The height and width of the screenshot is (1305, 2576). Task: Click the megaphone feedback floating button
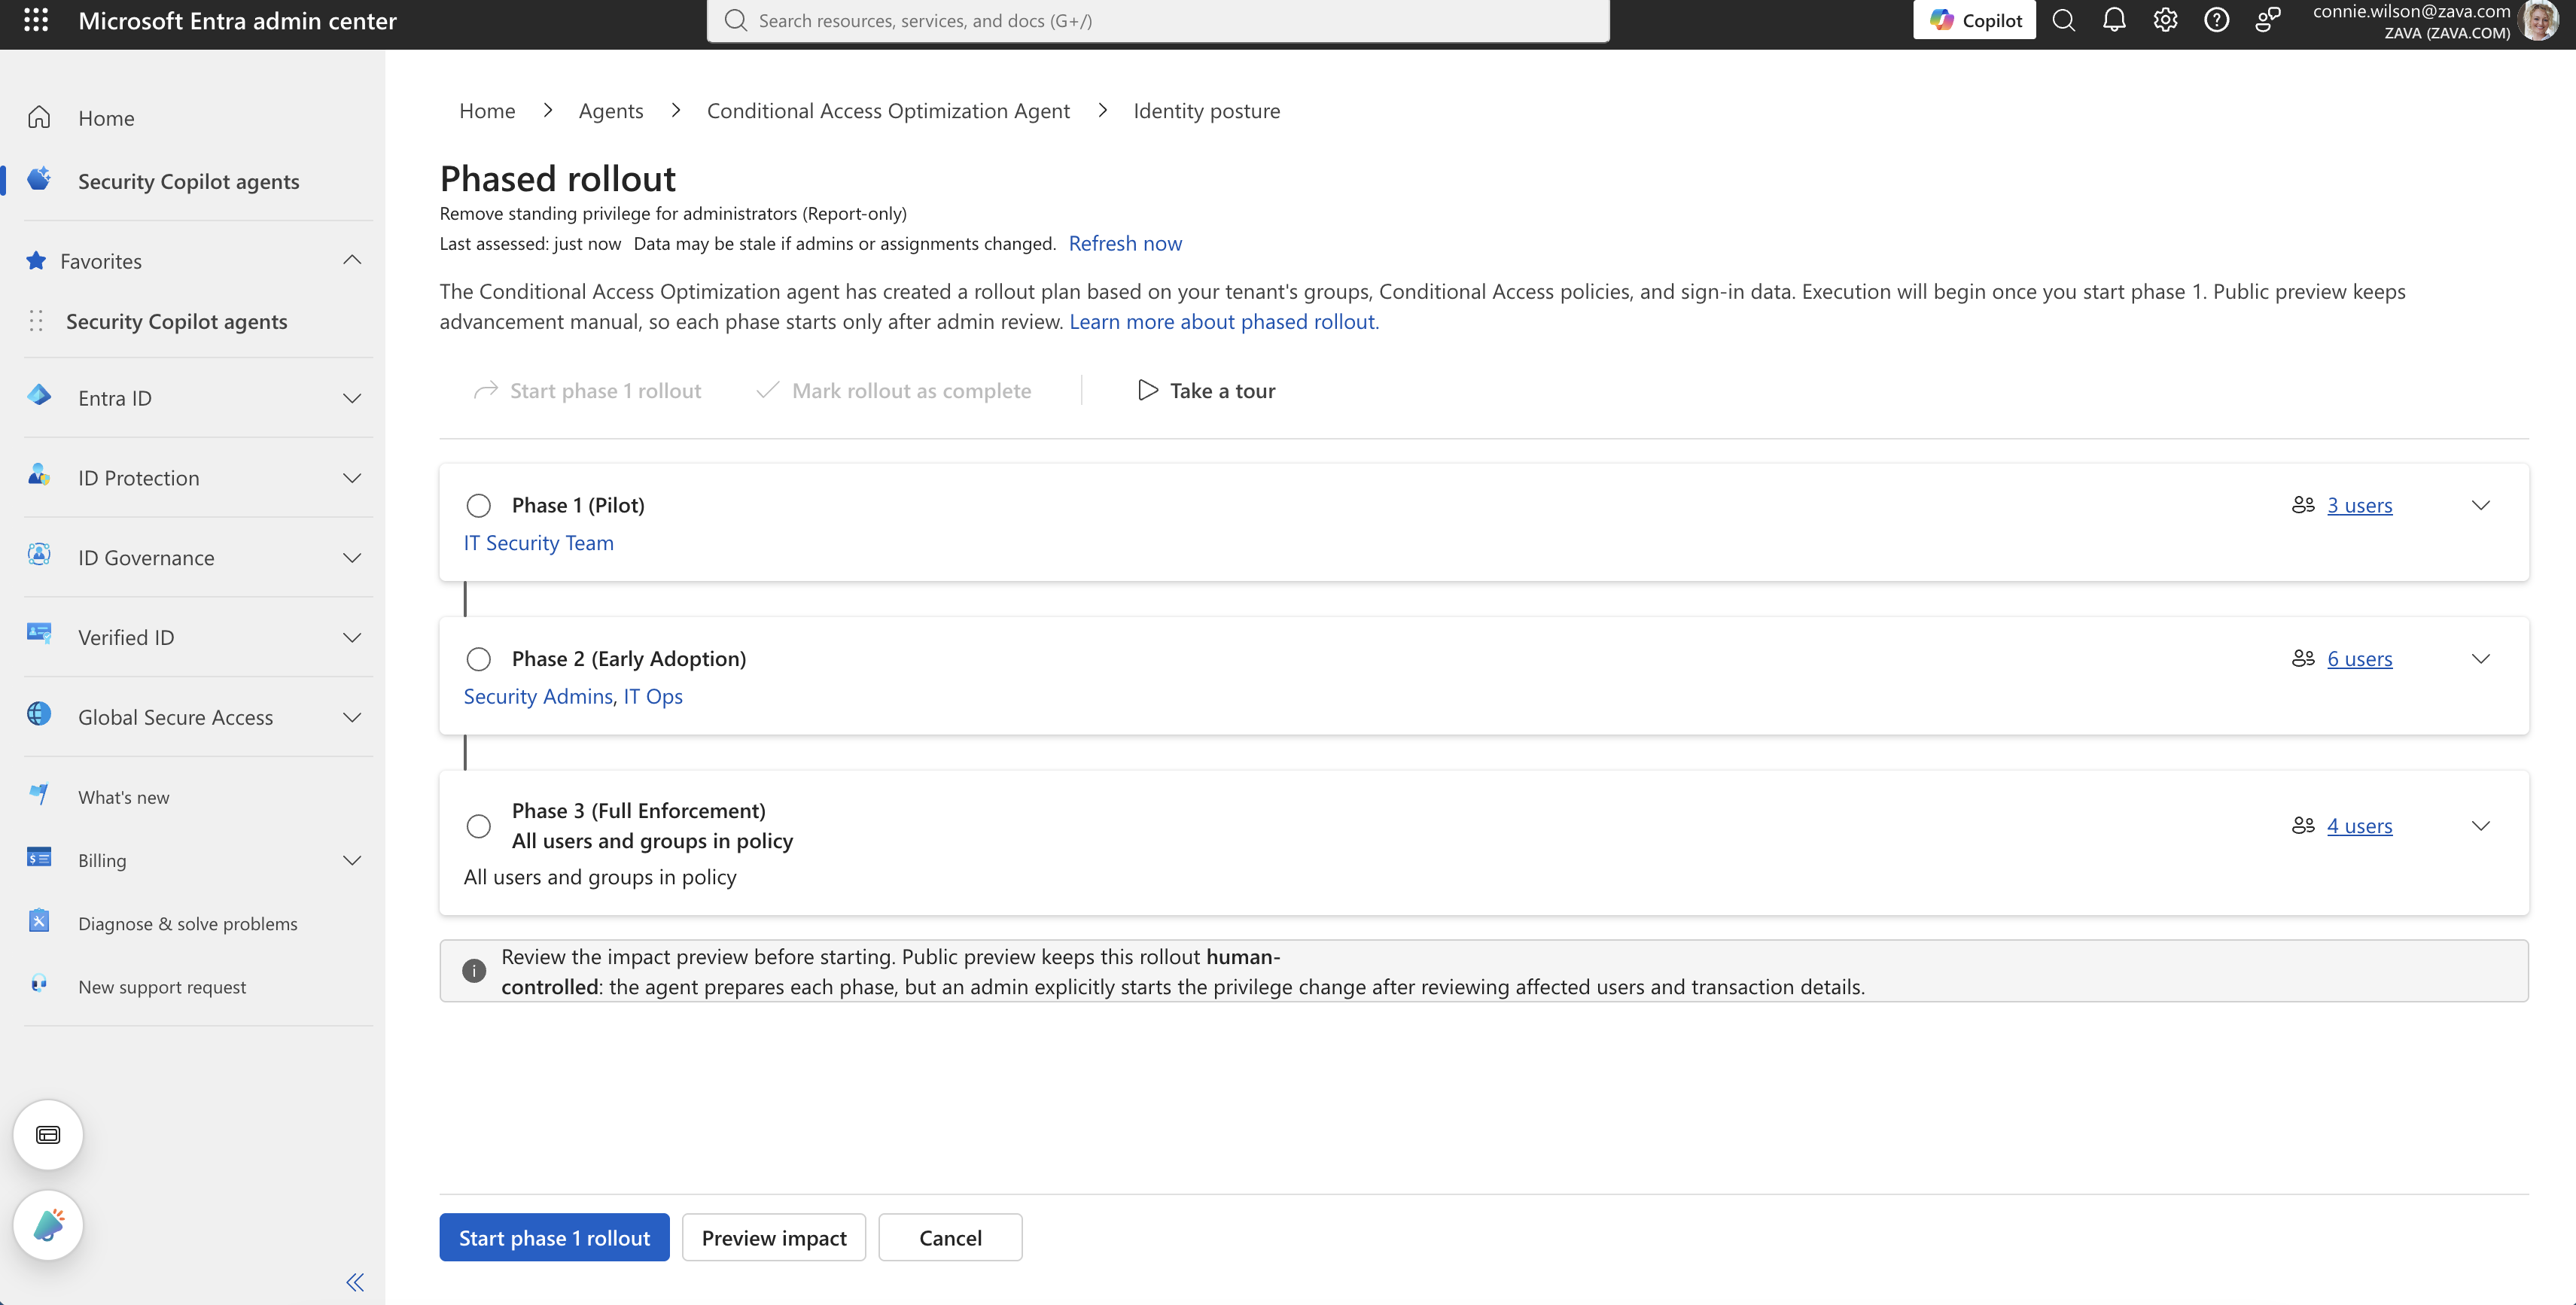[48, 1225]
